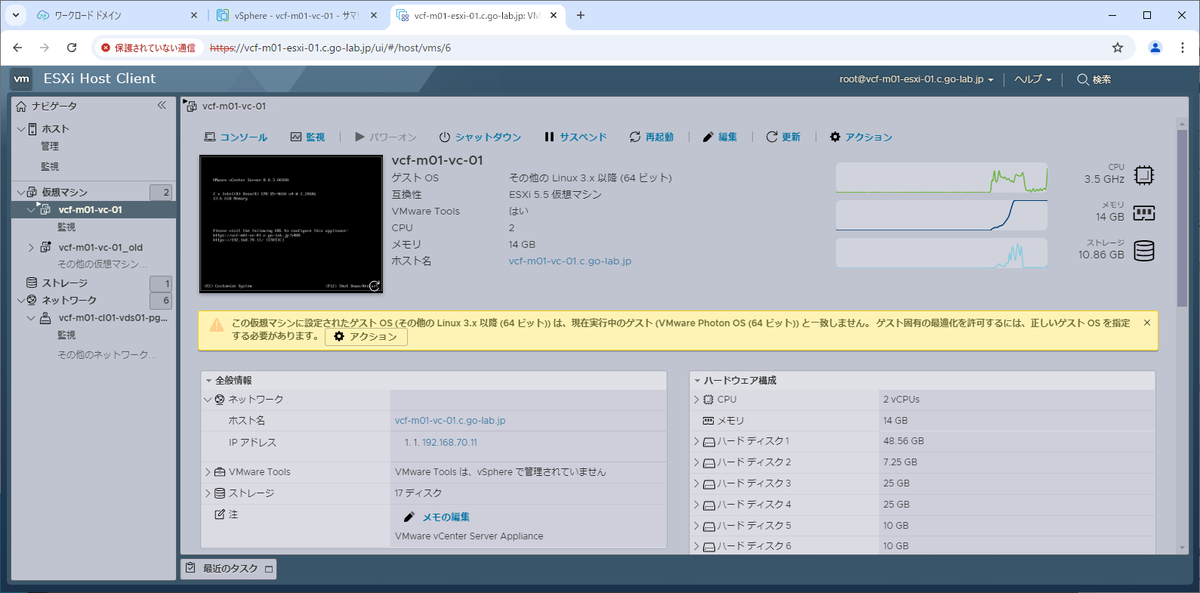Click the hostname link in the 全般情報 panel
The image size is (1200, 593).
pos(450,421)
